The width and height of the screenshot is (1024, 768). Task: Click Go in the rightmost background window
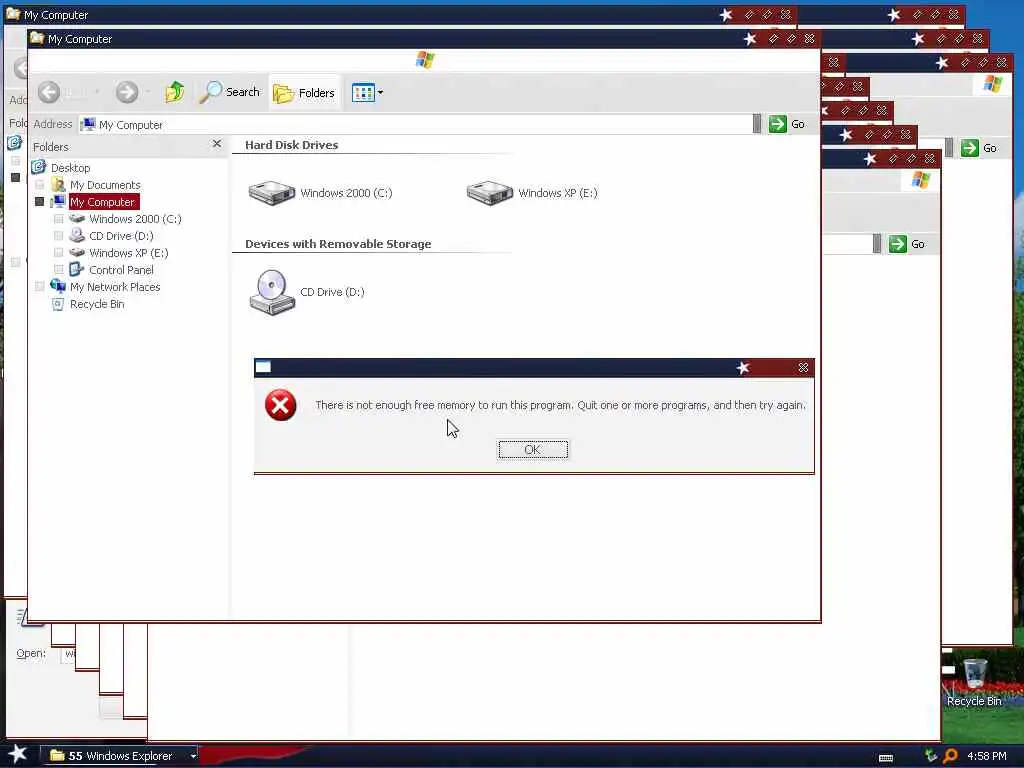pyautogui.click(x=979, y=148)
